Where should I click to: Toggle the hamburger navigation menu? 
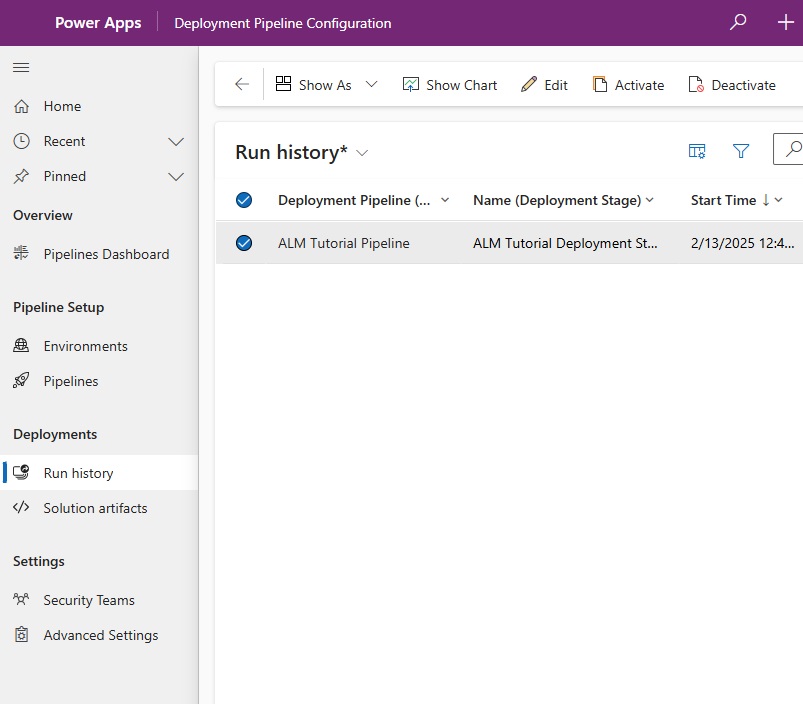click(21, 67)
